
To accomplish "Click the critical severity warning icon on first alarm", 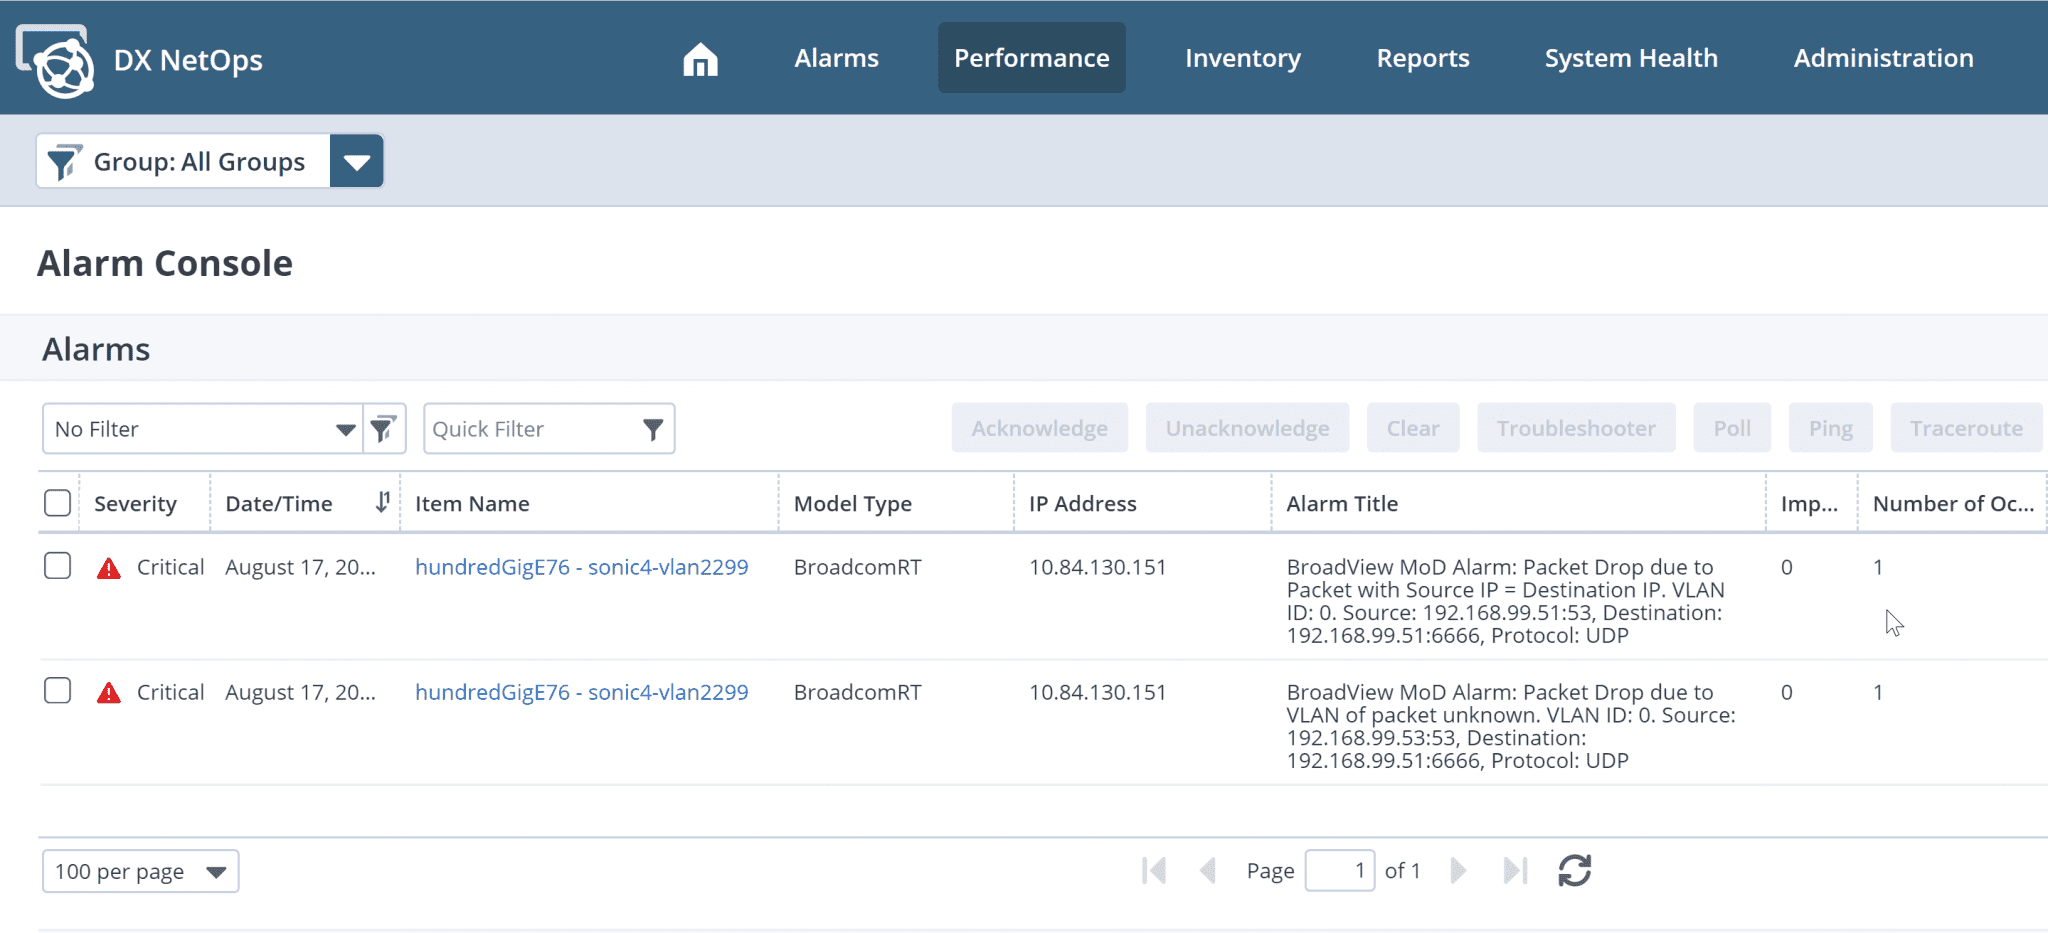I will coord(109,565).
